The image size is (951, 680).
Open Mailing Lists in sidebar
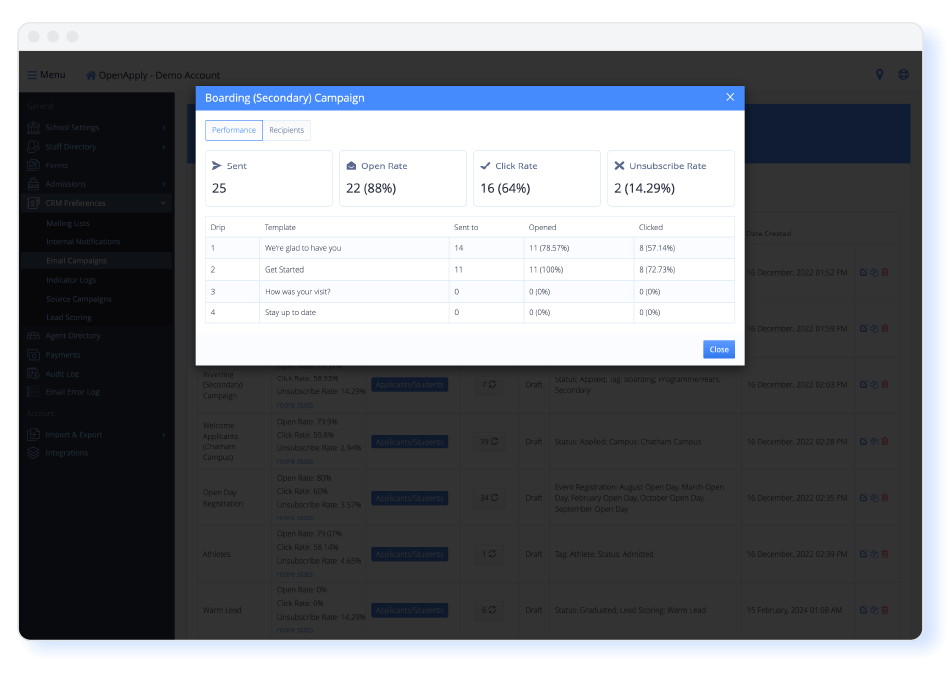point(68,223)
